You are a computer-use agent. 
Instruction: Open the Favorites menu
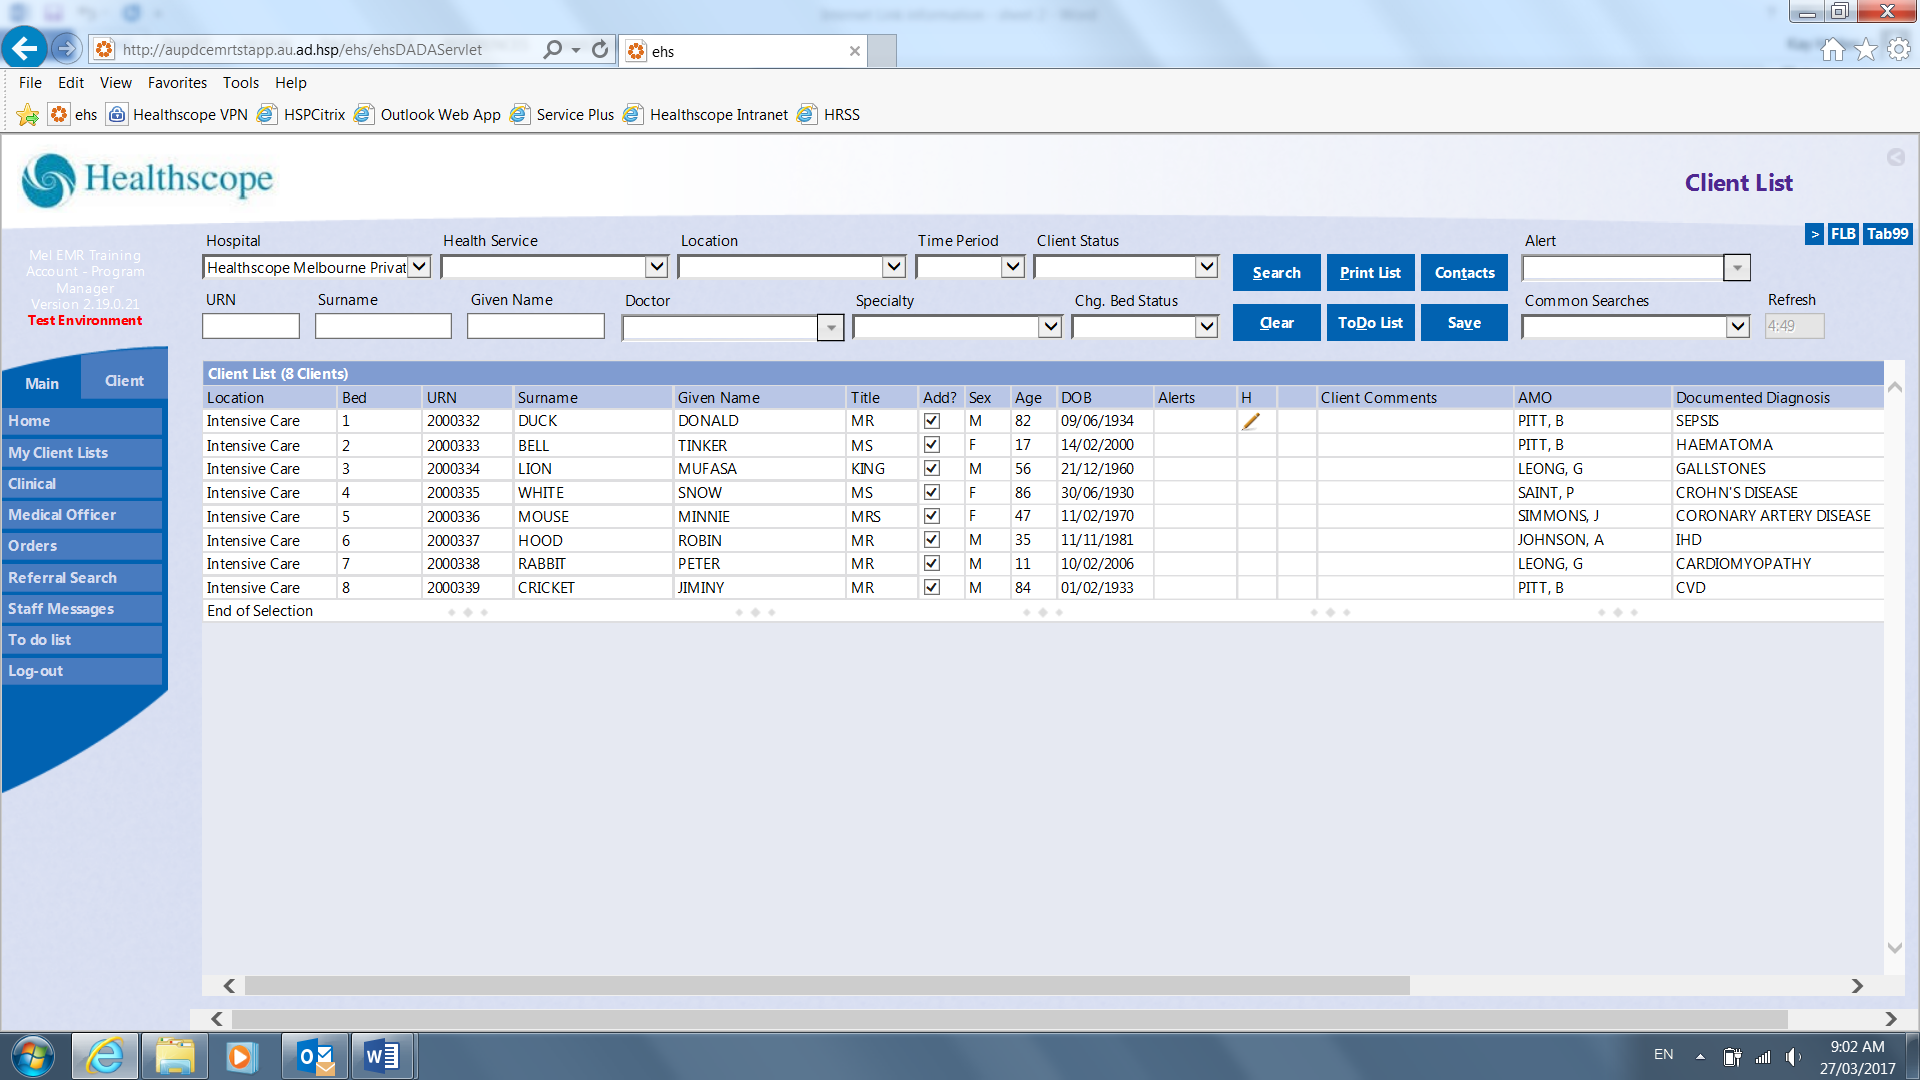(x=177, y=83)
